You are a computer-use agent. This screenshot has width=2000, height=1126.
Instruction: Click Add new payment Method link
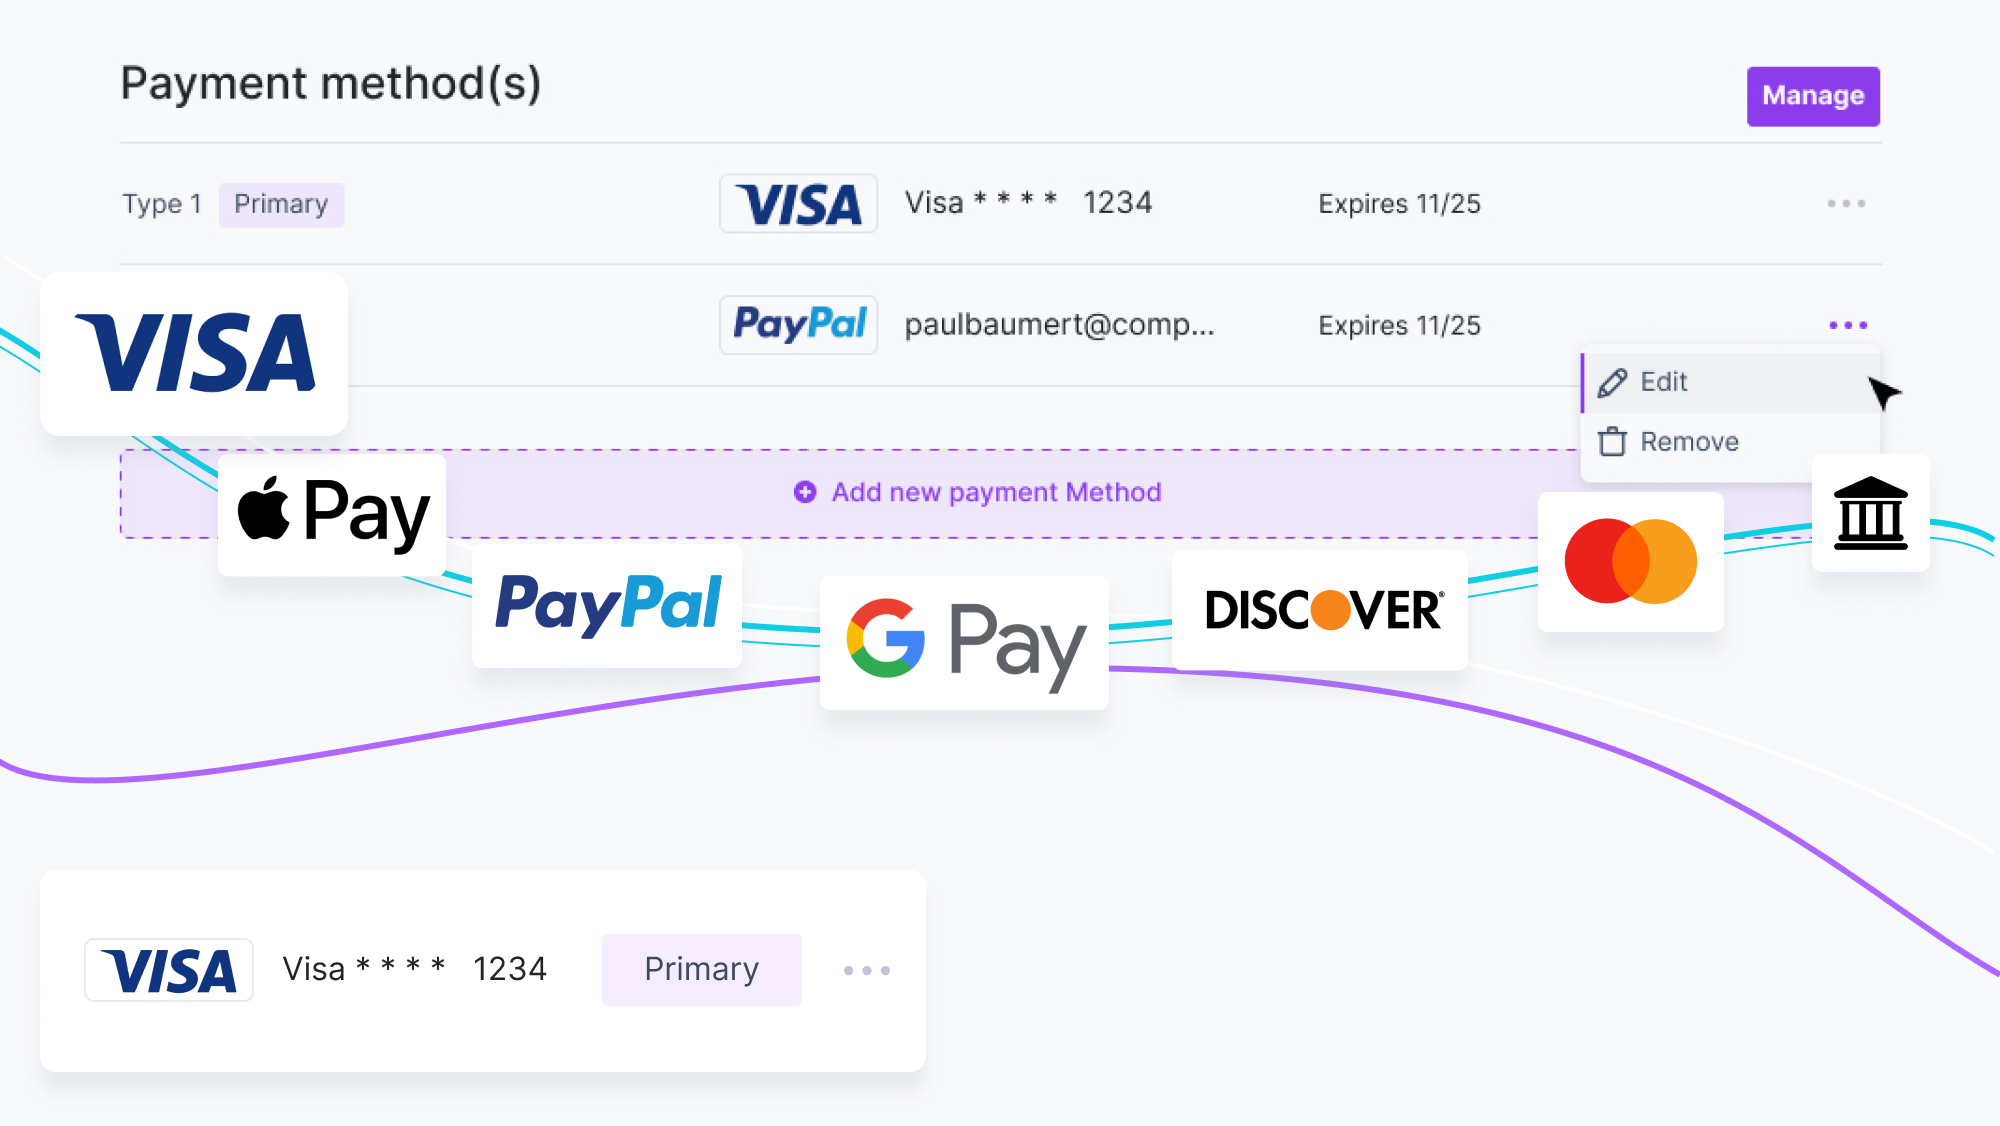pos(996,492)
